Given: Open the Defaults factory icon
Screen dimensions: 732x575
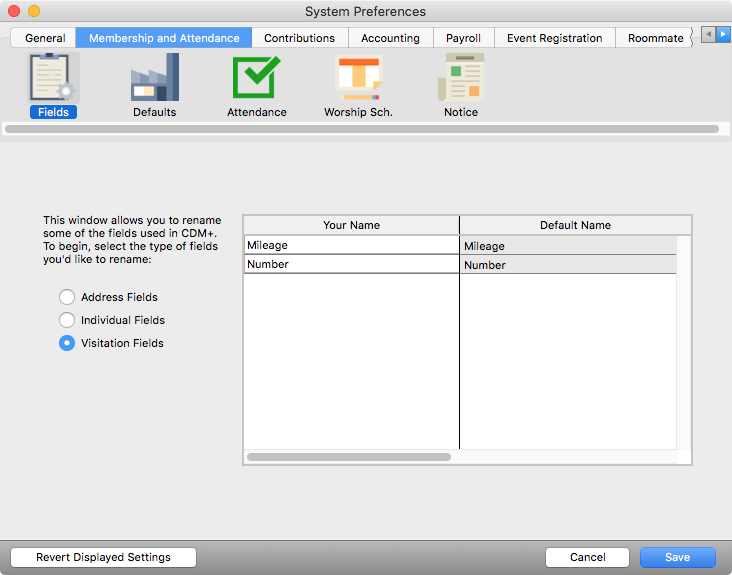Looking at the screenshot, I should click(x=154, y=80).
